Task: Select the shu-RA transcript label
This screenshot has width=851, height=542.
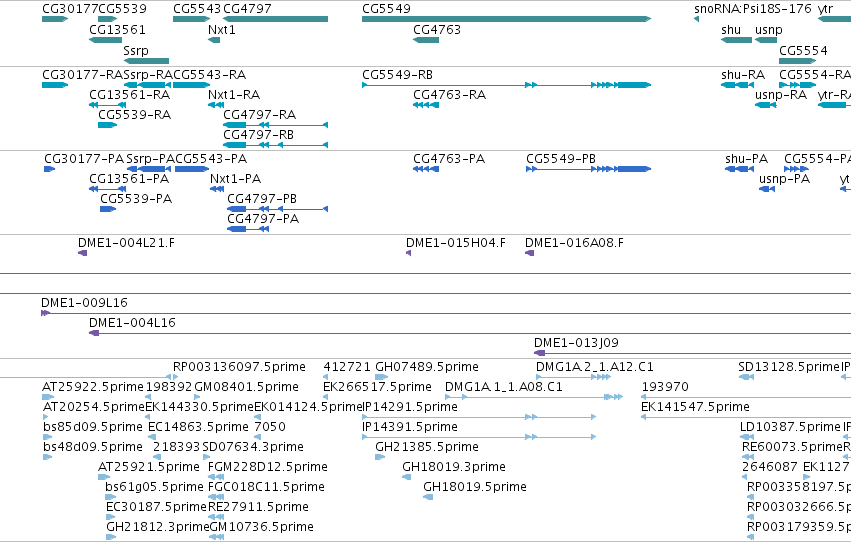Action: 743,75
